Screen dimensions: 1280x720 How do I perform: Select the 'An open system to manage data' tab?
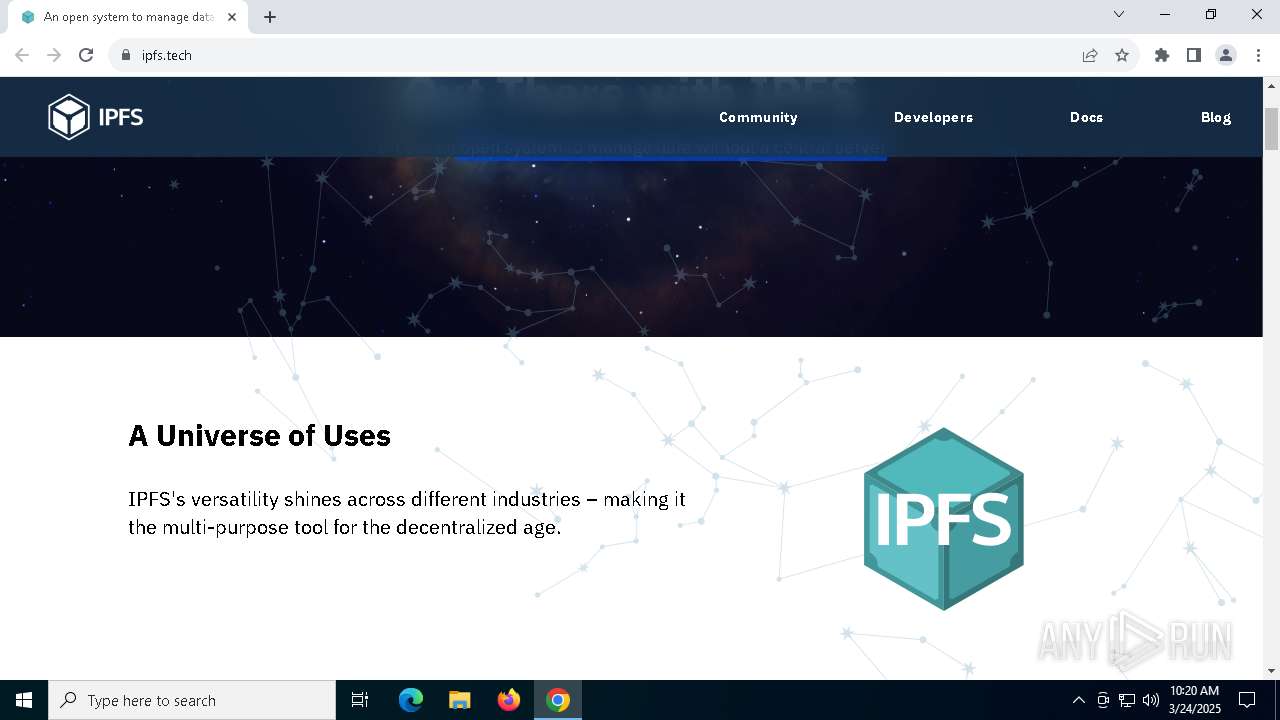(128, 17)
